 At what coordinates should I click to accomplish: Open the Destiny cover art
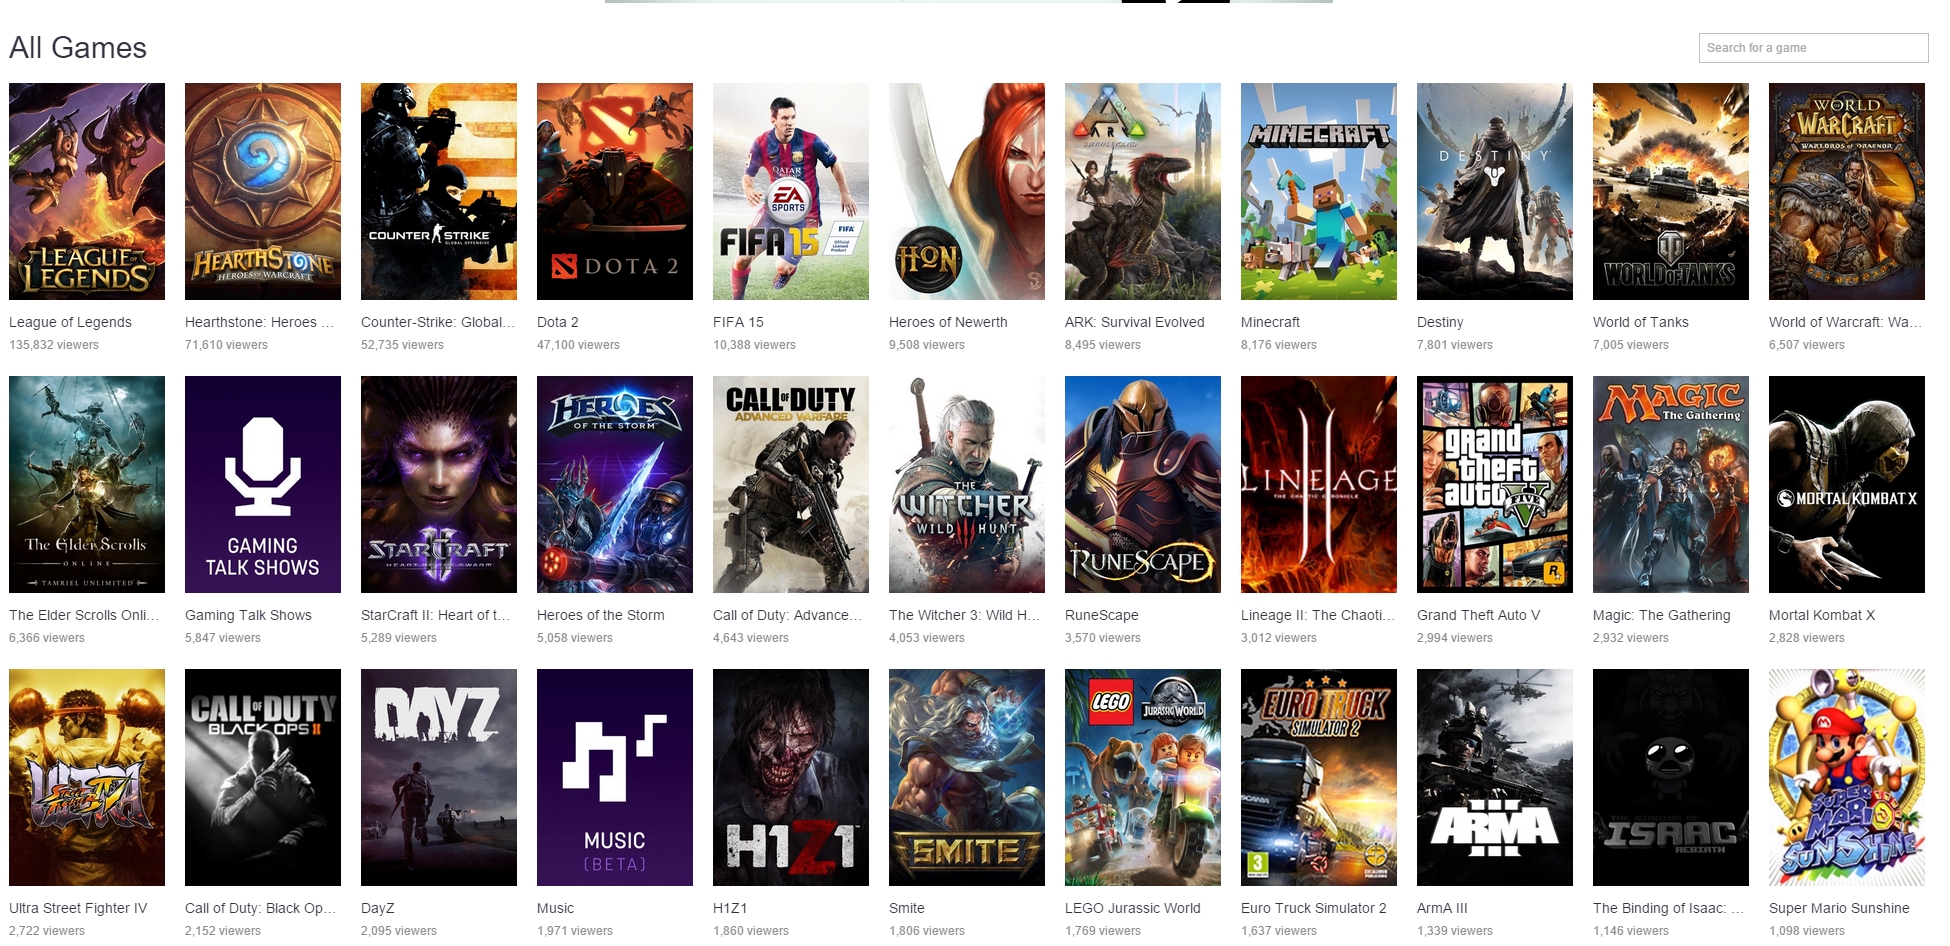[1495, 191]
